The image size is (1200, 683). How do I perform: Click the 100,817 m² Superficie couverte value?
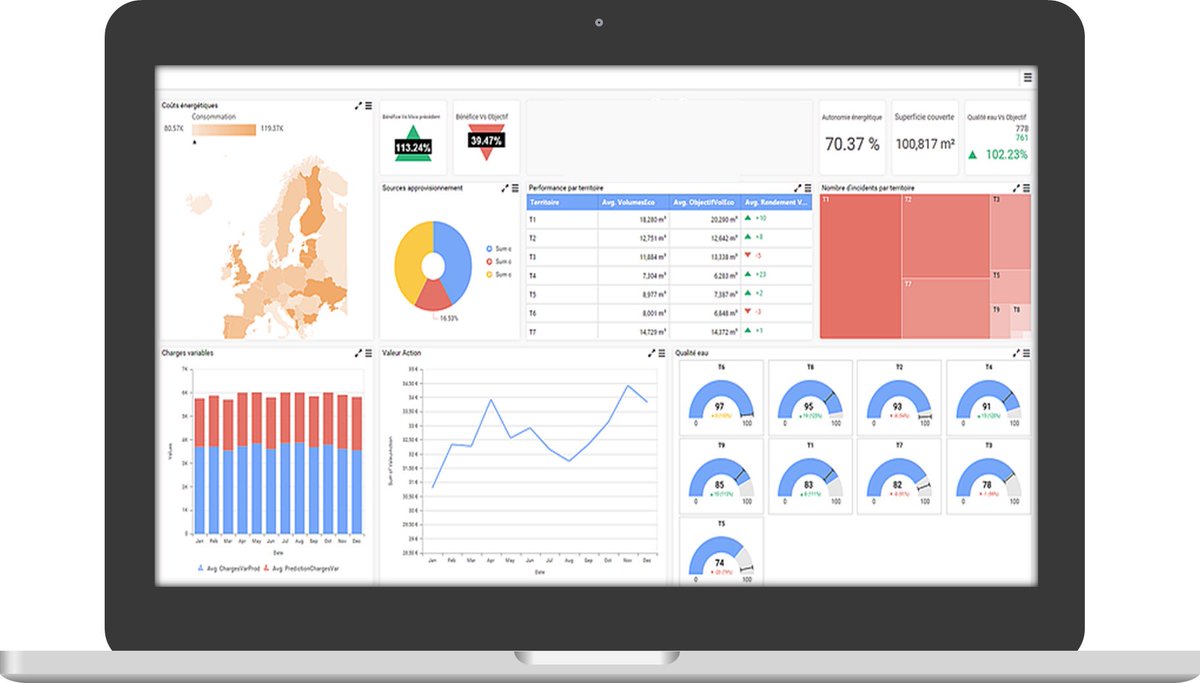point(924,144)
